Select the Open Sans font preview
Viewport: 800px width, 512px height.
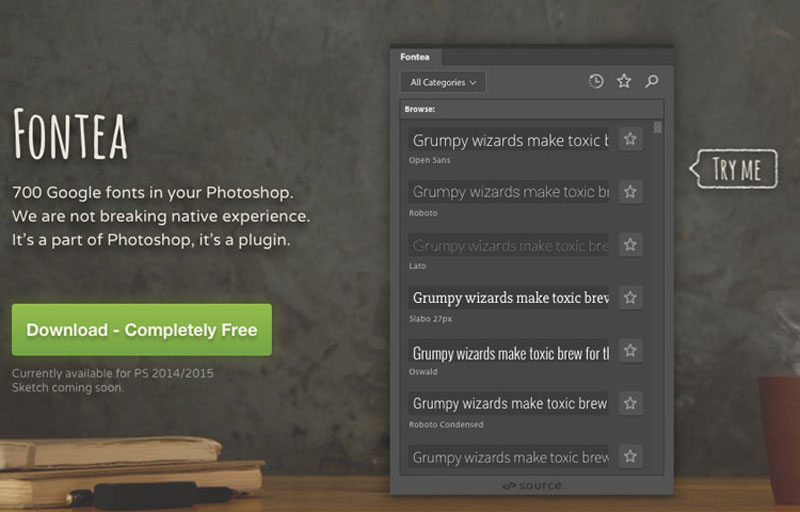click(x=509, y=140)
